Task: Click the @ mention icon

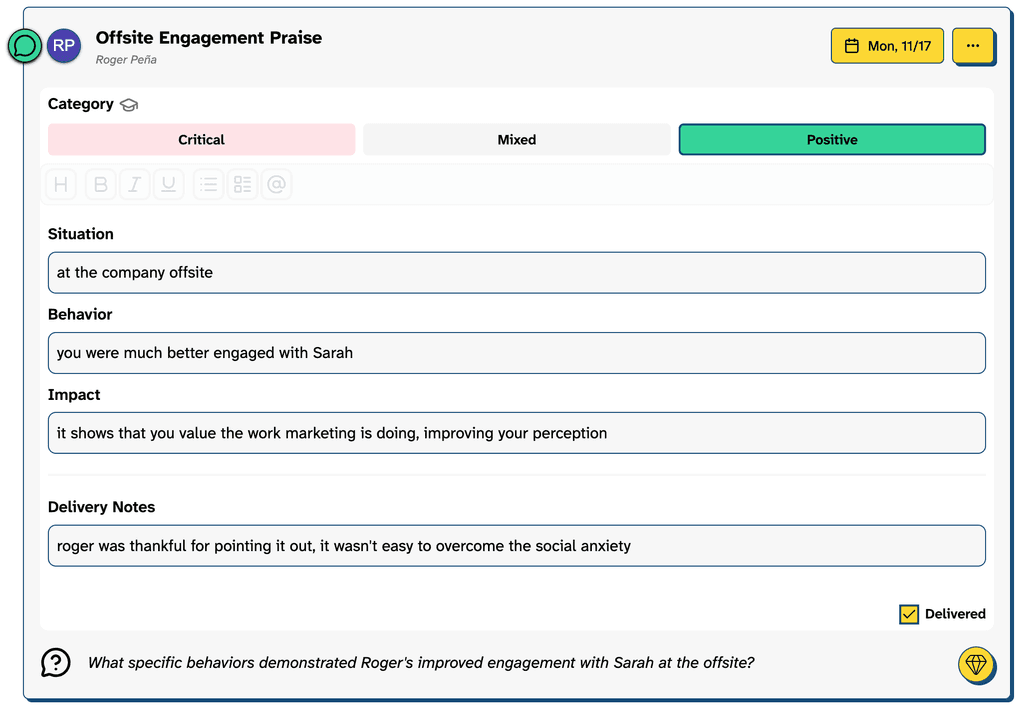Action: click(x=277, y=184)
